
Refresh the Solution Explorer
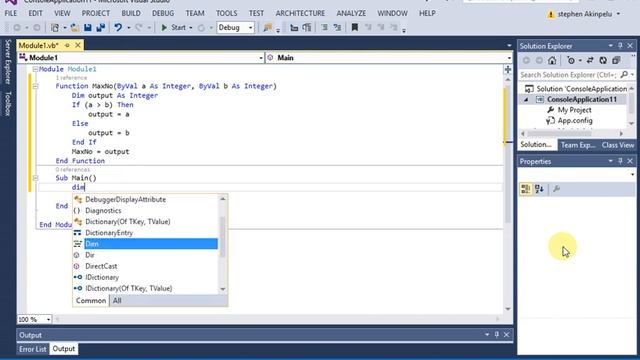click(x=603, y=60)
